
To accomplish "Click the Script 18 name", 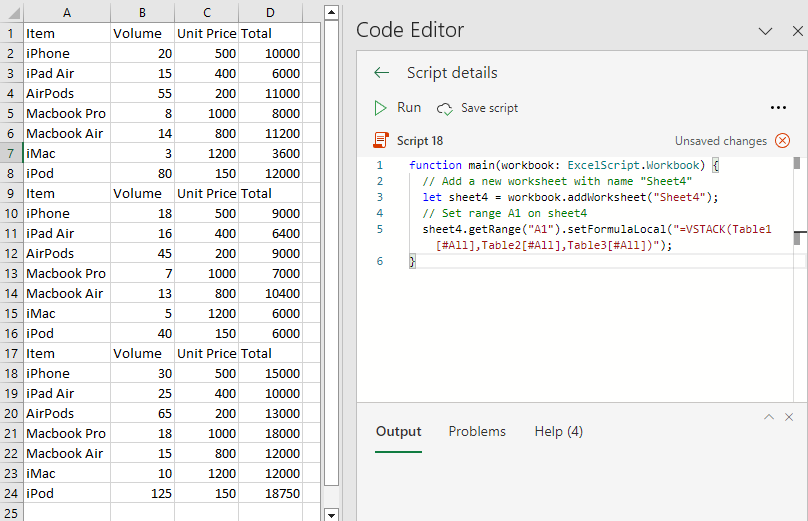I will (420, 141).
